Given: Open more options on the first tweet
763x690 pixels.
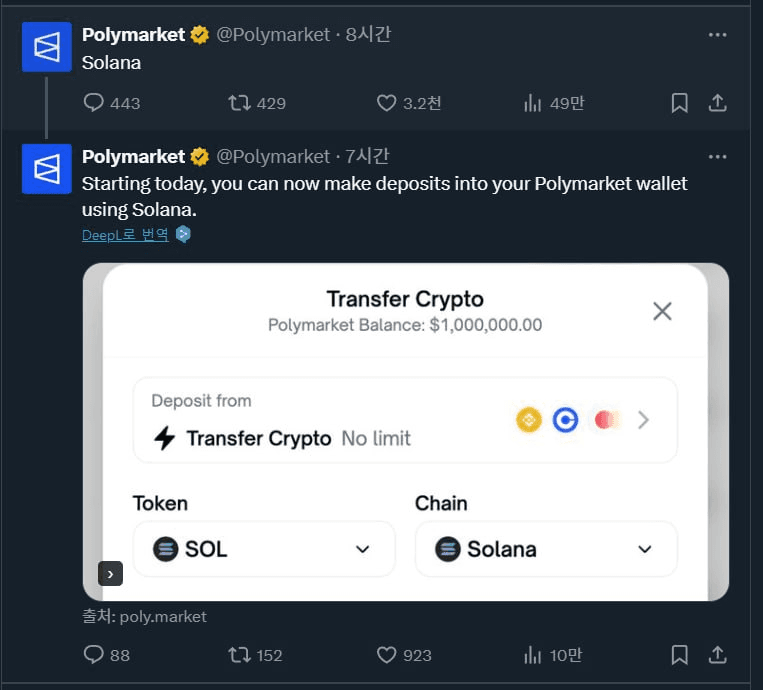Looking at the screenshot, I should pyautogui.click(x=717, y=35).
